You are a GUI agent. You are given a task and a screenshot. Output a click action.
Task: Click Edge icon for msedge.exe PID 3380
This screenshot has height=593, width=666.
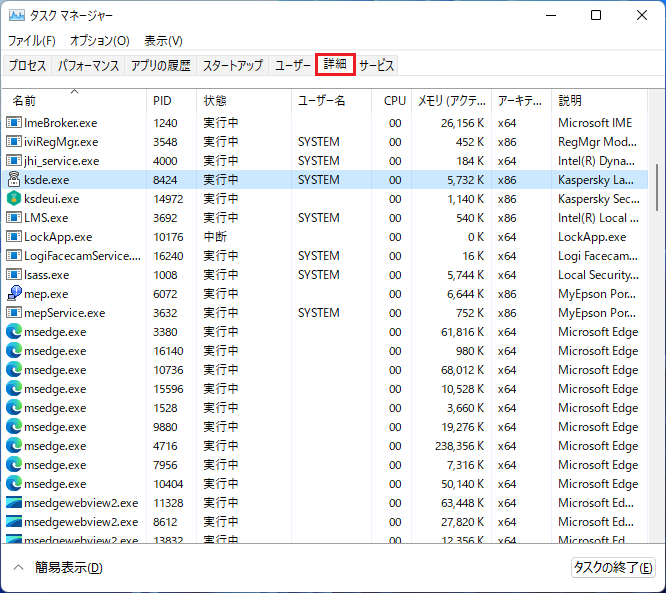(x=14, y=331)
